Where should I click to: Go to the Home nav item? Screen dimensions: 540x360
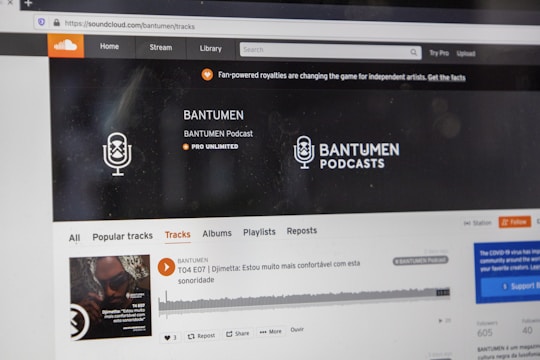point(110,47)
